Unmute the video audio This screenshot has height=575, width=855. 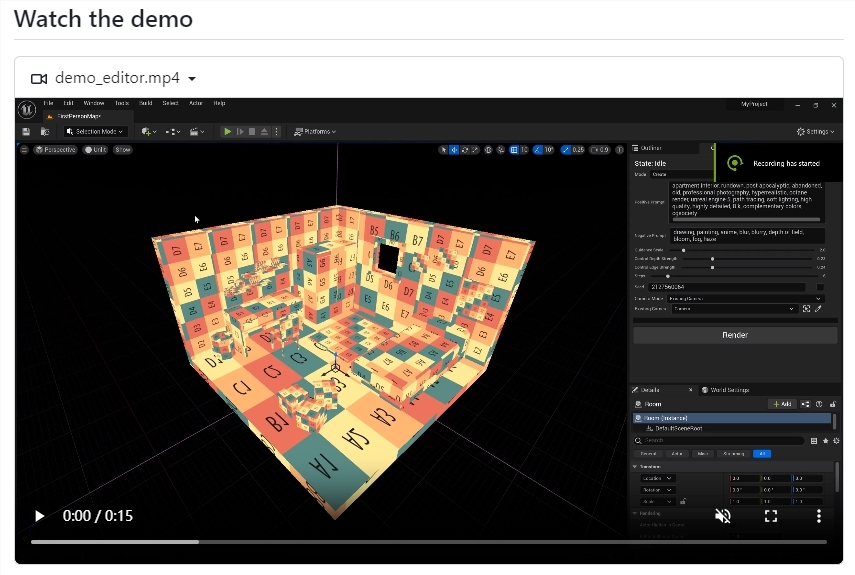point(723,516)
